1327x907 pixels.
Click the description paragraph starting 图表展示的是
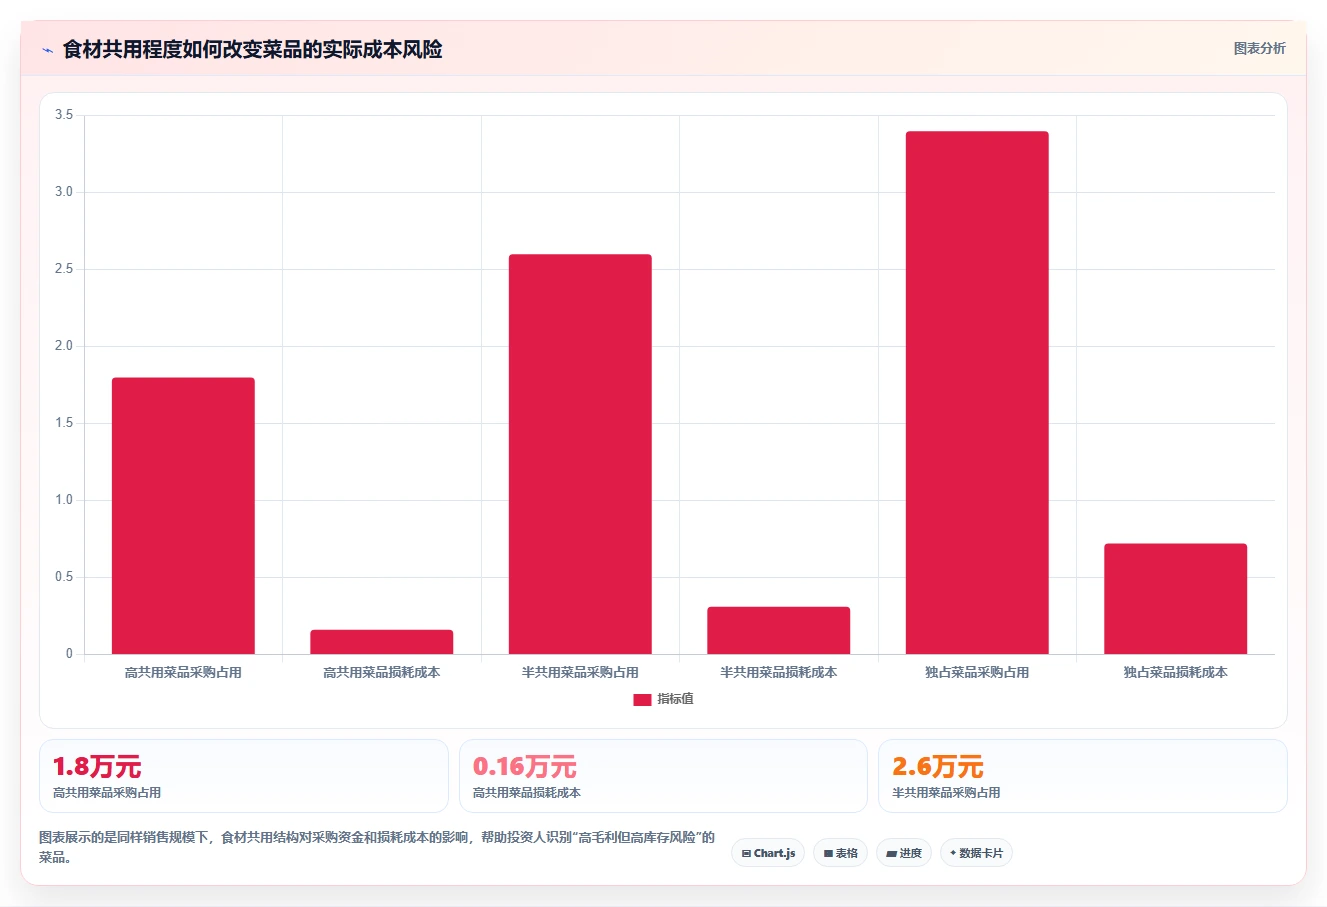point(377,847)
